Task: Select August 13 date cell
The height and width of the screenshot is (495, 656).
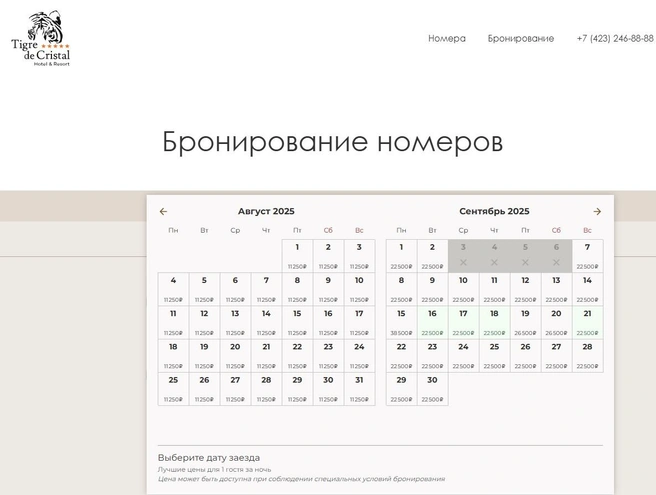Action: click(x=236, y=323)
